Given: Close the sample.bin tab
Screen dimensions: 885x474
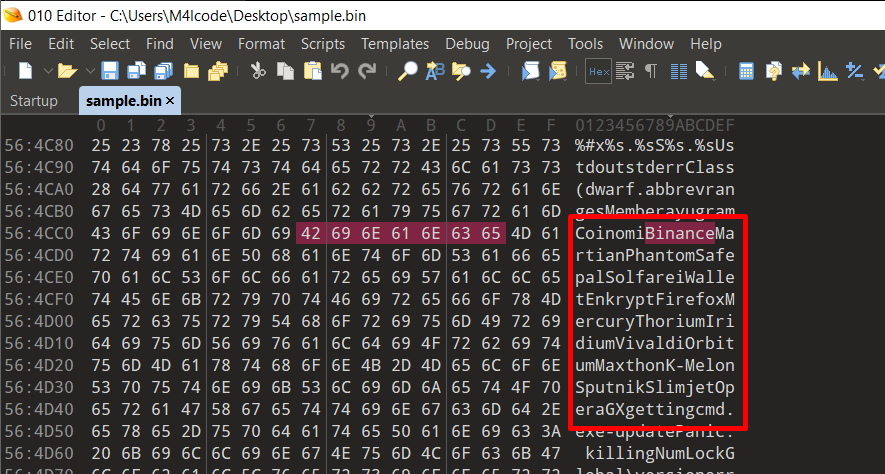Looking at the screenshot, I should coord(170,101).
